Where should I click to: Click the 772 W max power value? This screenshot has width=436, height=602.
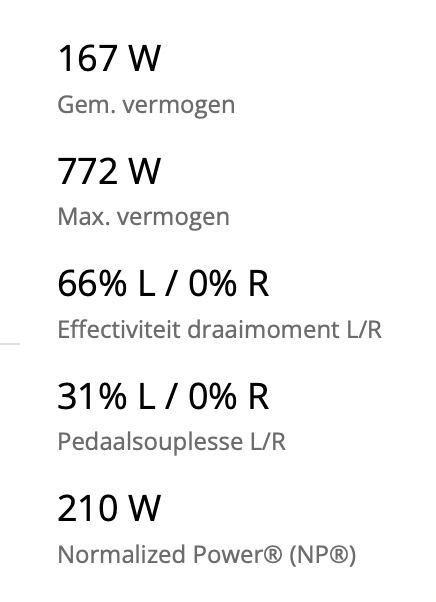pos(109,171)
